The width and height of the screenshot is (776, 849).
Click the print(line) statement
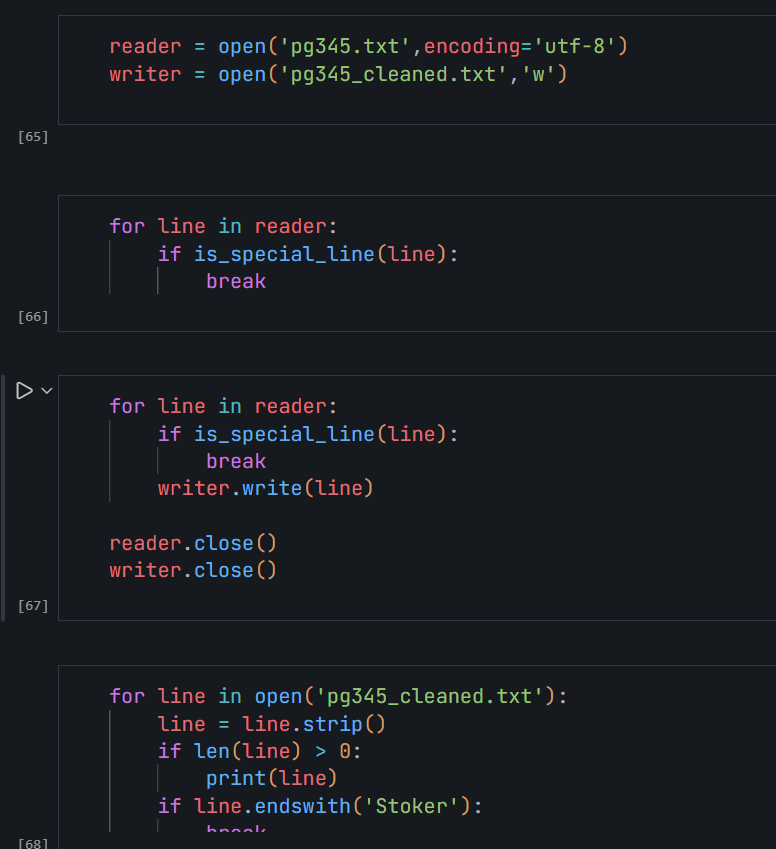pos(271,779)
